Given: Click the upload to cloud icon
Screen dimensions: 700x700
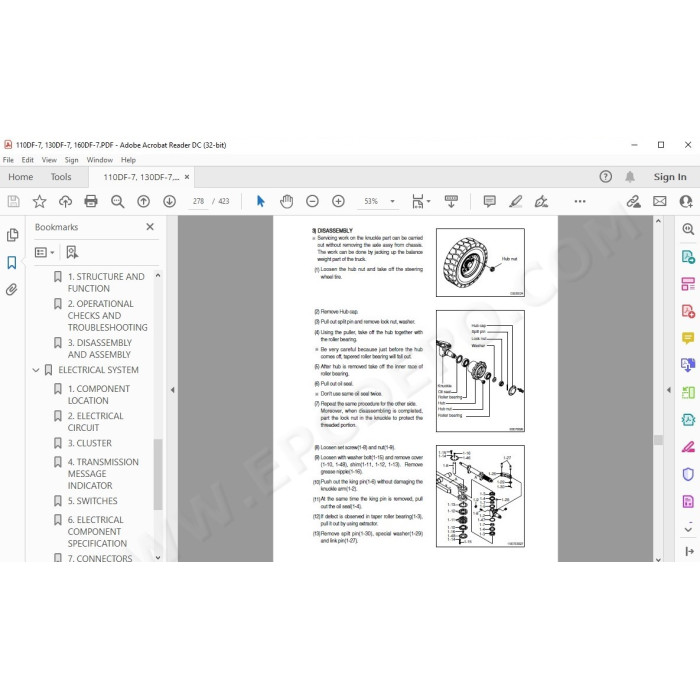Looking at the screenshot, I should click(x=65, y=201).
